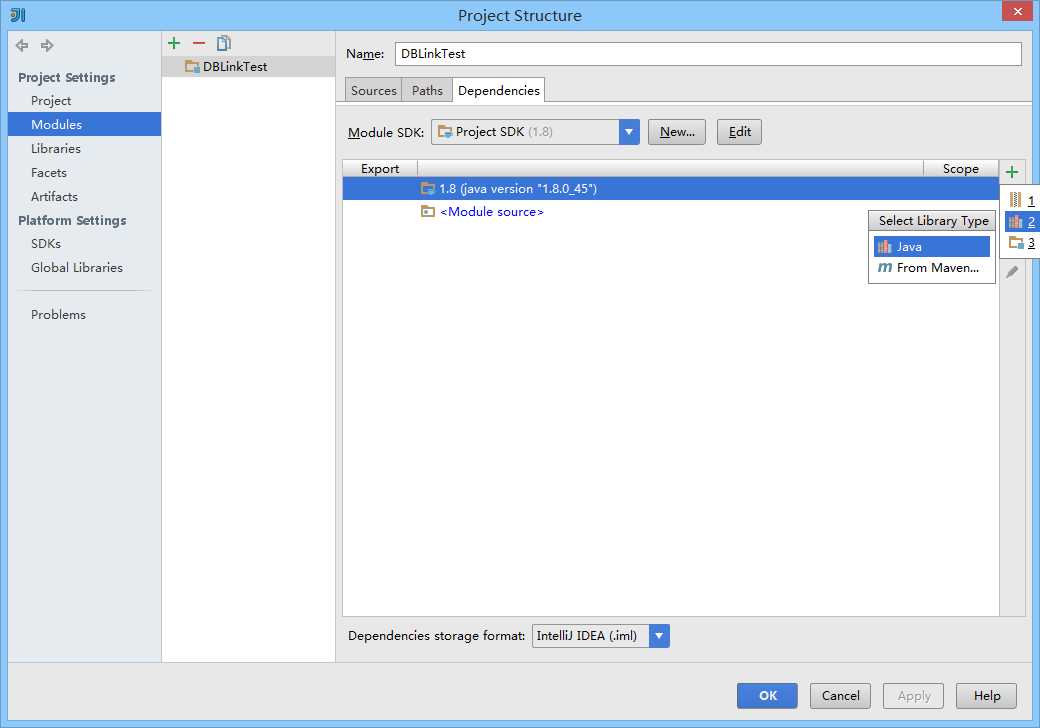Screen dimensions: 1040x728
Task: Click the module Name input field
Action: click(708, 54)
